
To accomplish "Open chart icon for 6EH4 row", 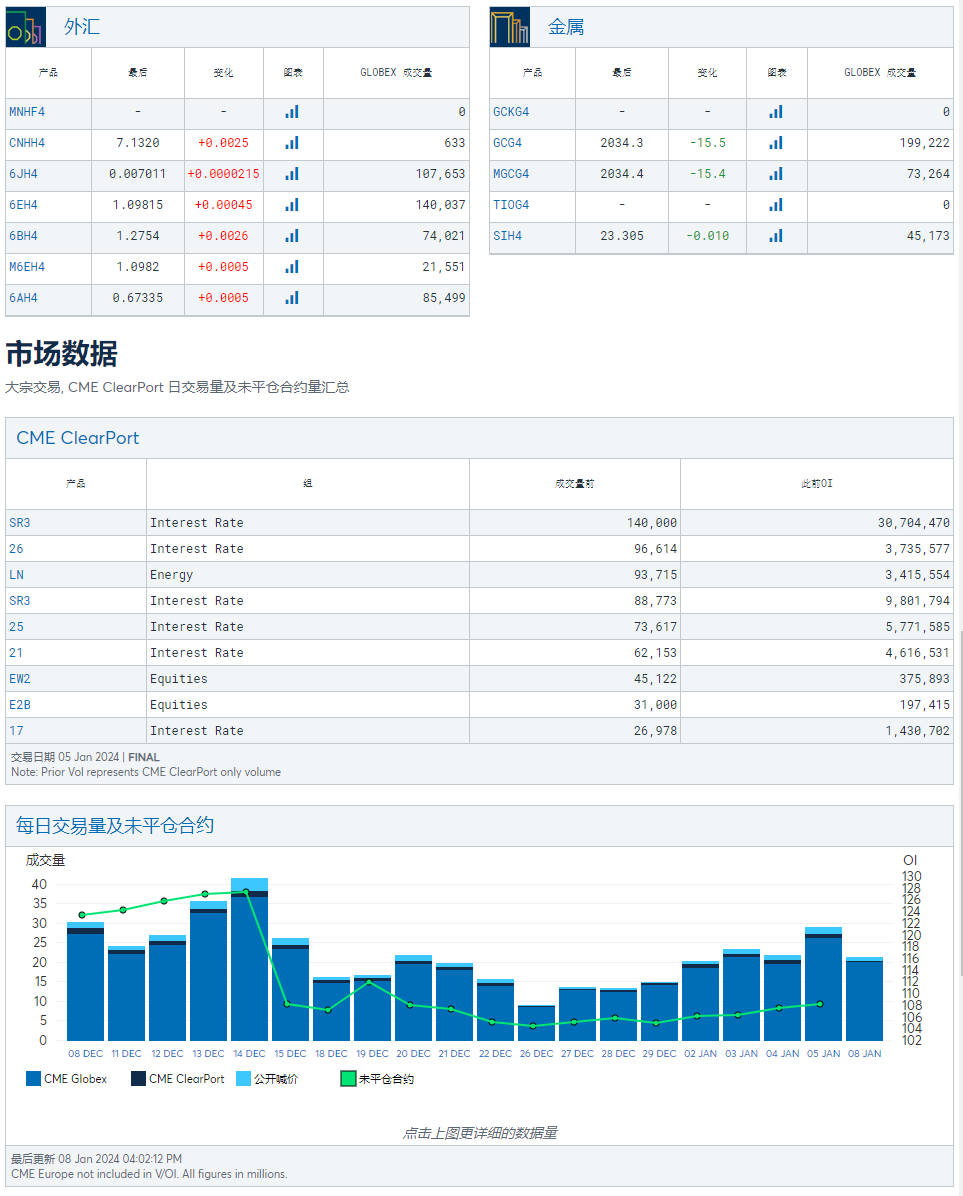I will point(292,205).
